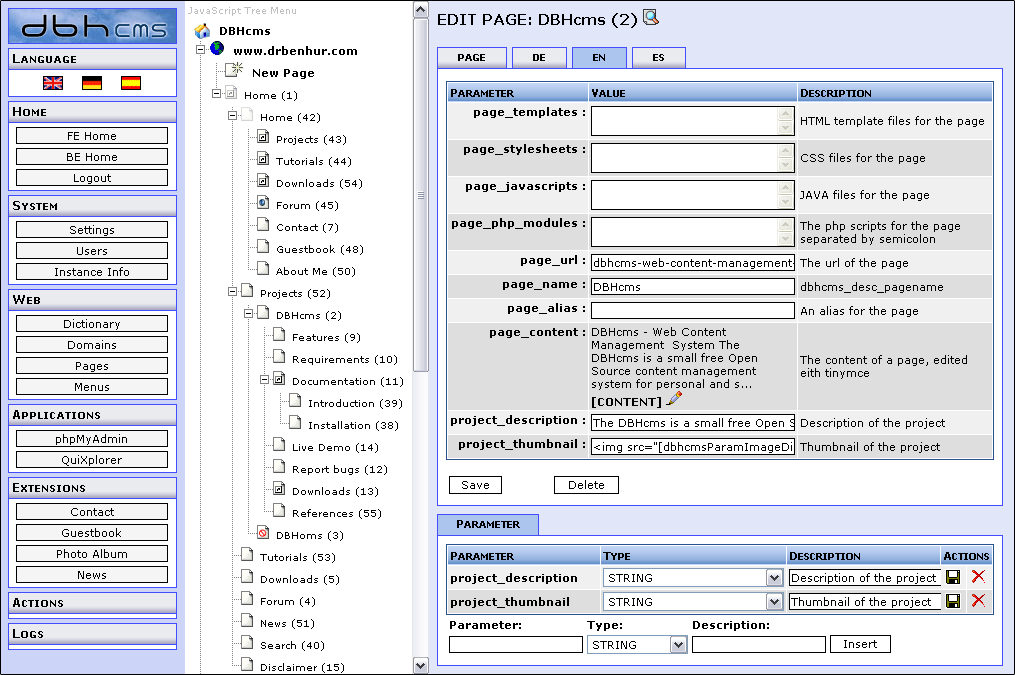
Task: Select the English flag language icon
Action: pyautogui.click(x=53, y=83)
